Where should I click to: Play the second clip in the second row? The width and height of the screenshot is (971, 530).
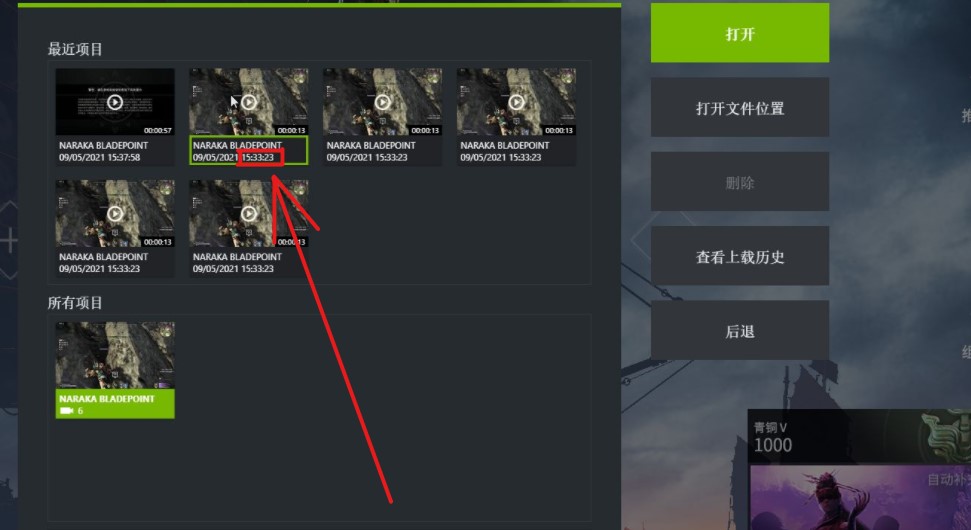point(249,214)
